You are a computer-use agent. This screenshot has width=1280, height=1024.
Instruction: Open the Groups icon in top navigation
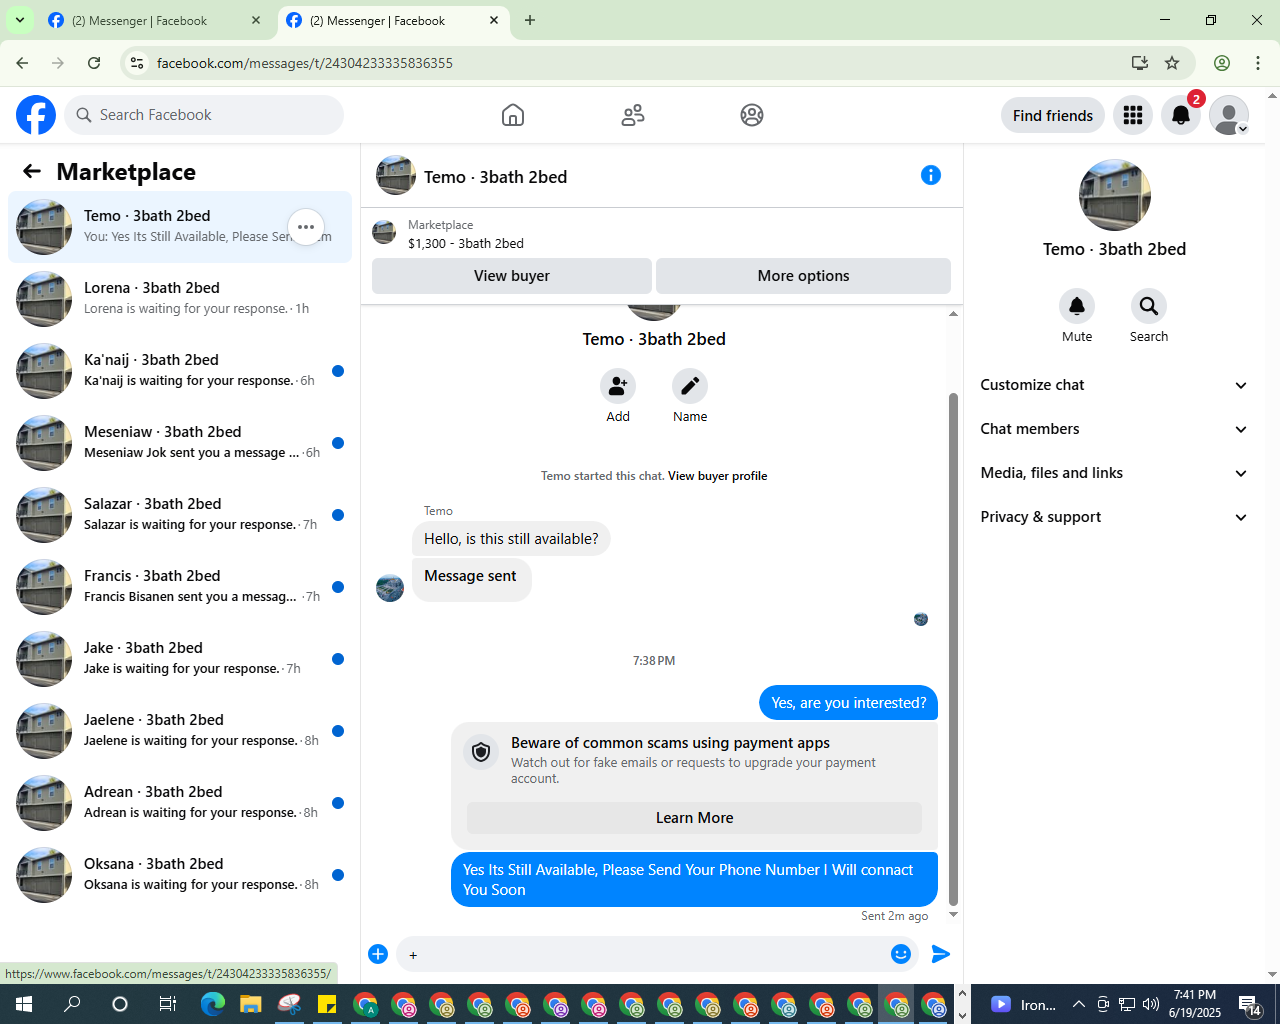[752, 115]
